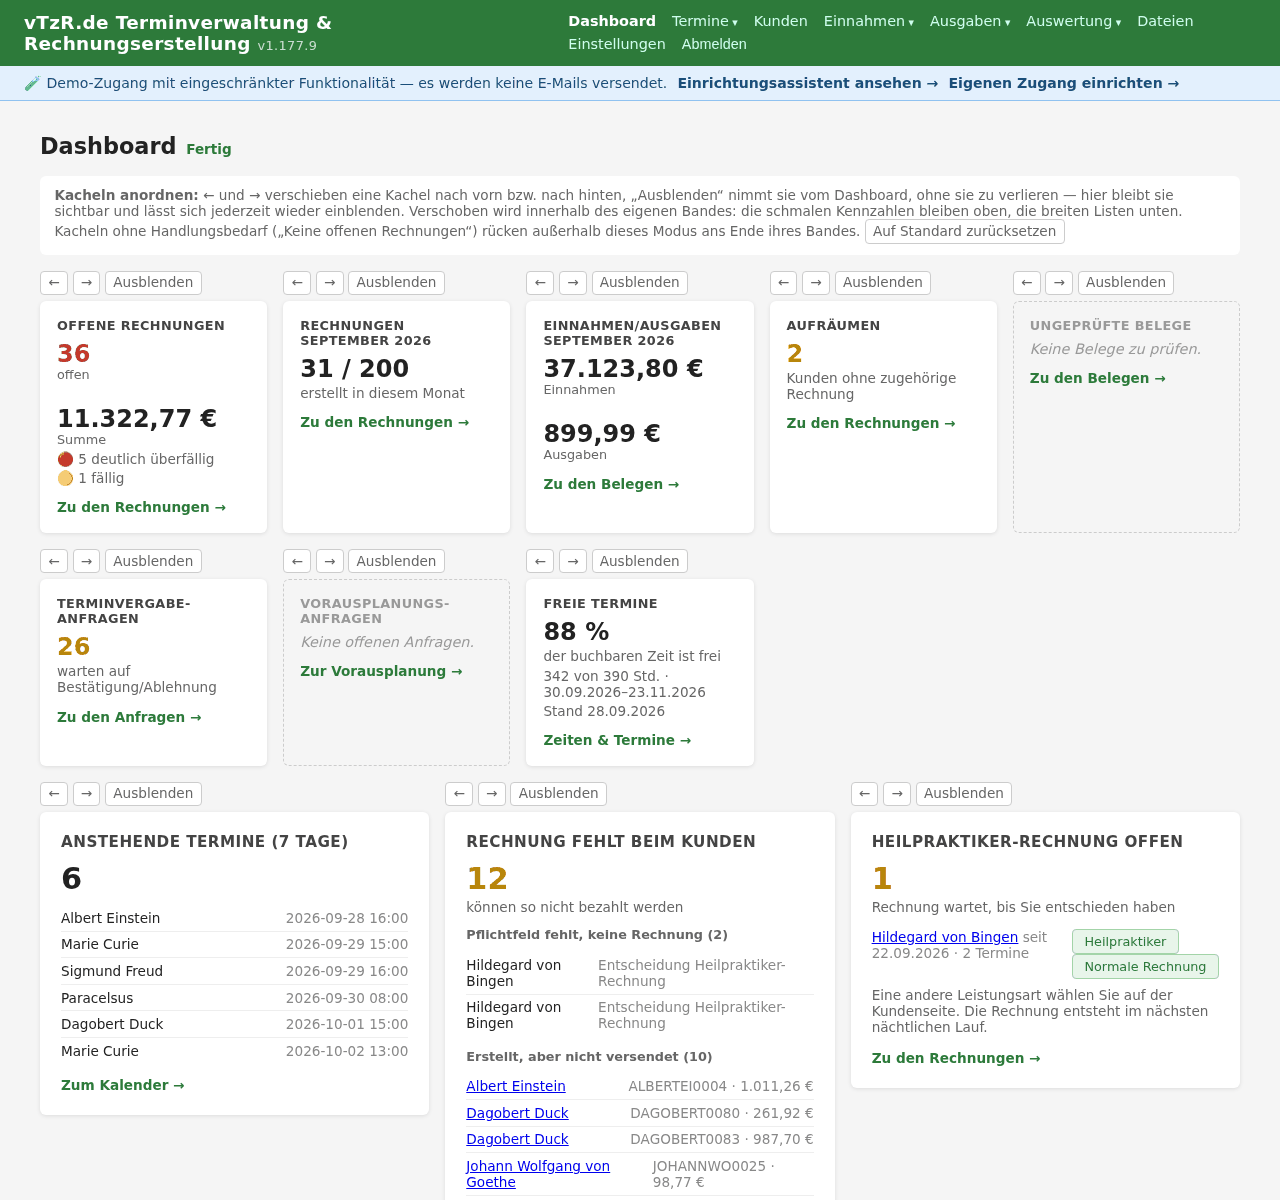Open the Einnahmen dropdown in the navigation
The image size is (1280, 1200).
(x=869, y=21)
